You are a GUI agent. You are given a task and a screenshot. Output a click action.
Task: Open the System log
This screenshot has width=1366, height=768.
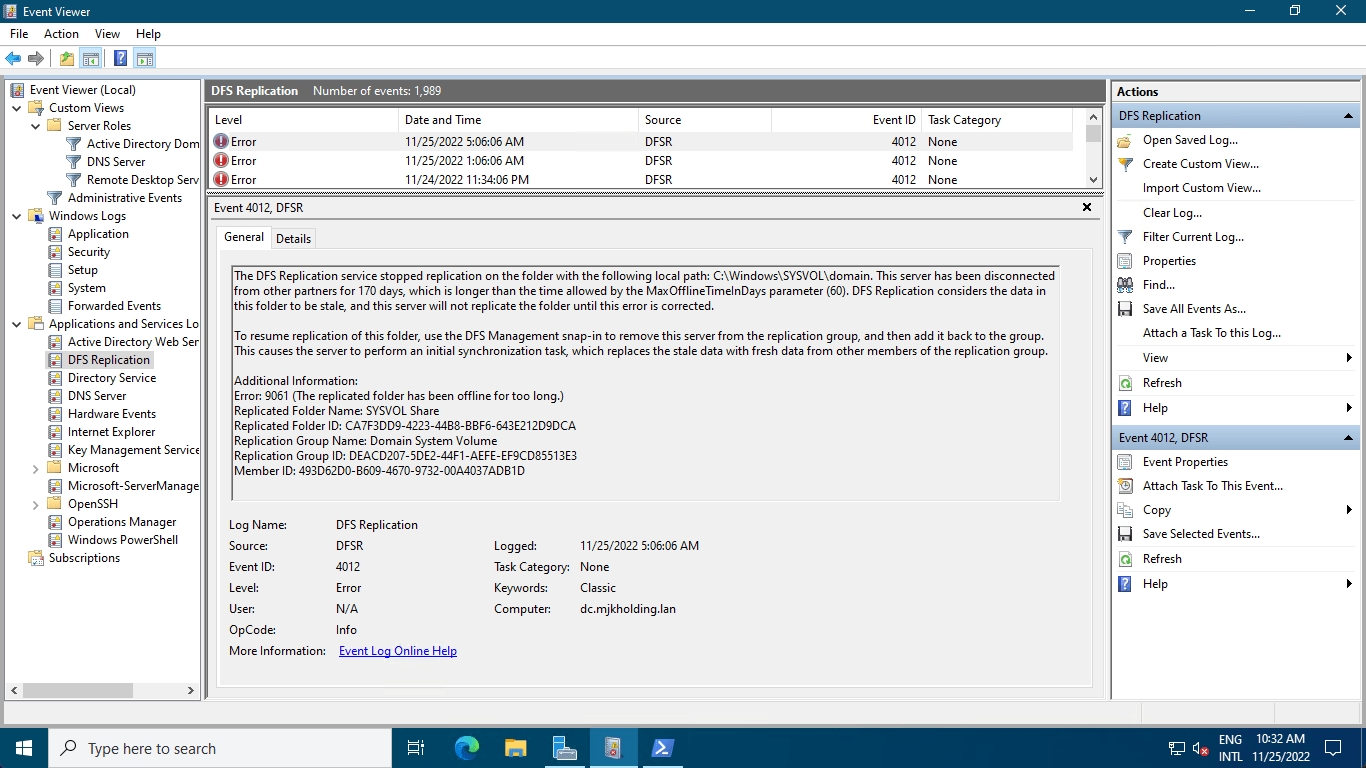coord(87,288)
